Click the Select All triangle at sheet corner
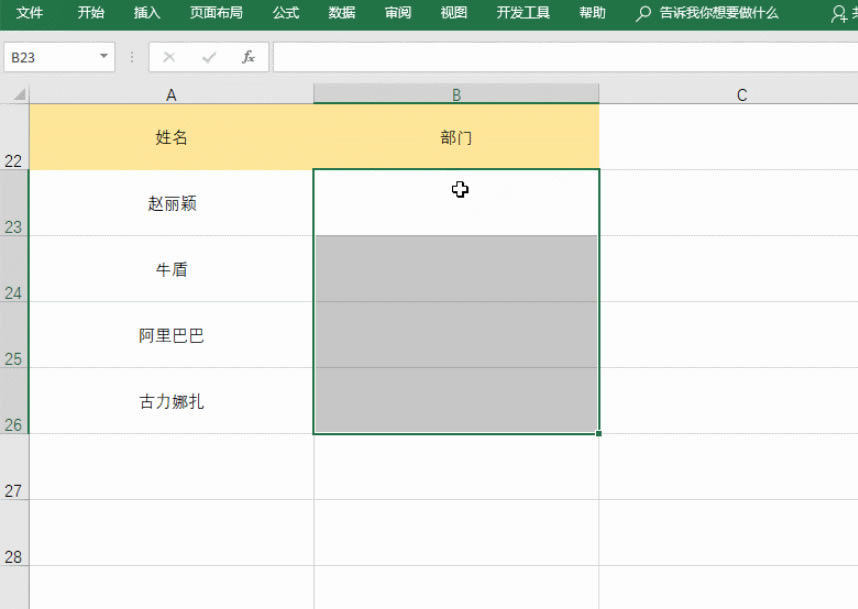858x609 pixels. pos(18,95)
